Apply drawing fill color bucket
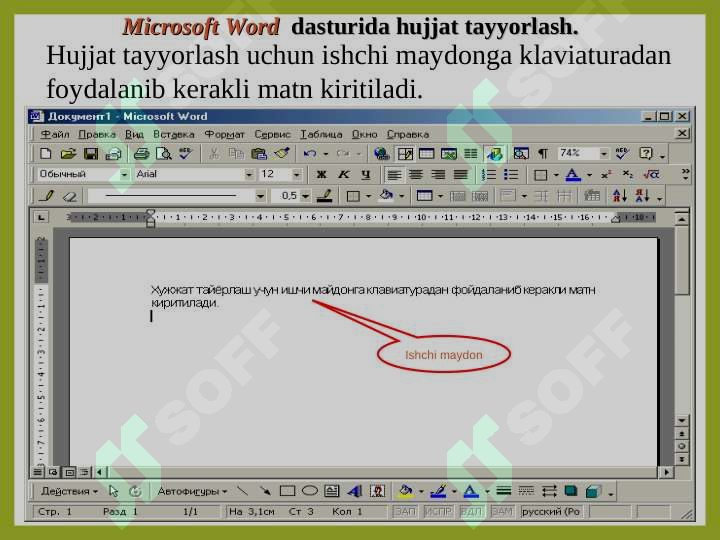 [405, 491]
